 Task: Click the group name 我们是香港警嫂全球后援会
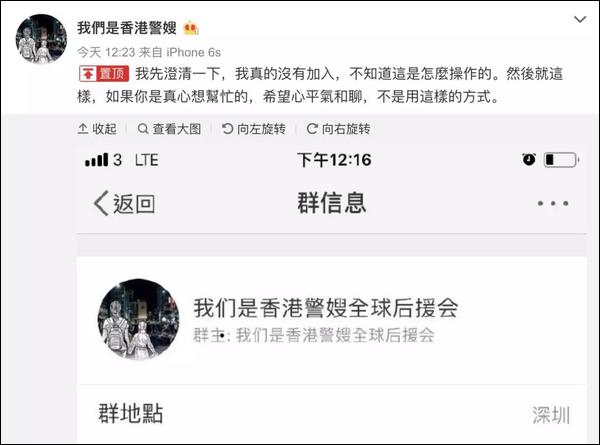click(326, 308)
